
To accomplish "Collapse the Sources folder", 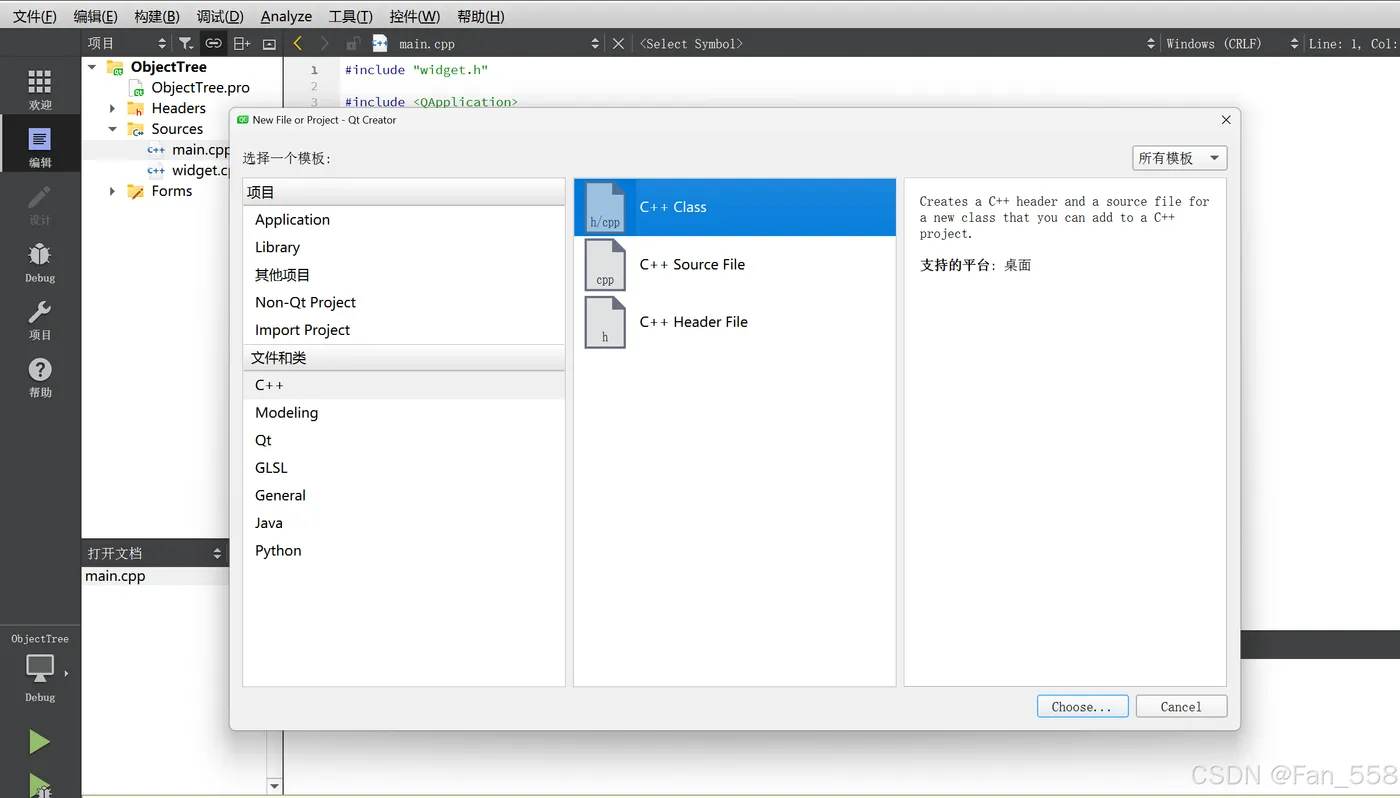I will pyautogui.click(x=112, y=129).
